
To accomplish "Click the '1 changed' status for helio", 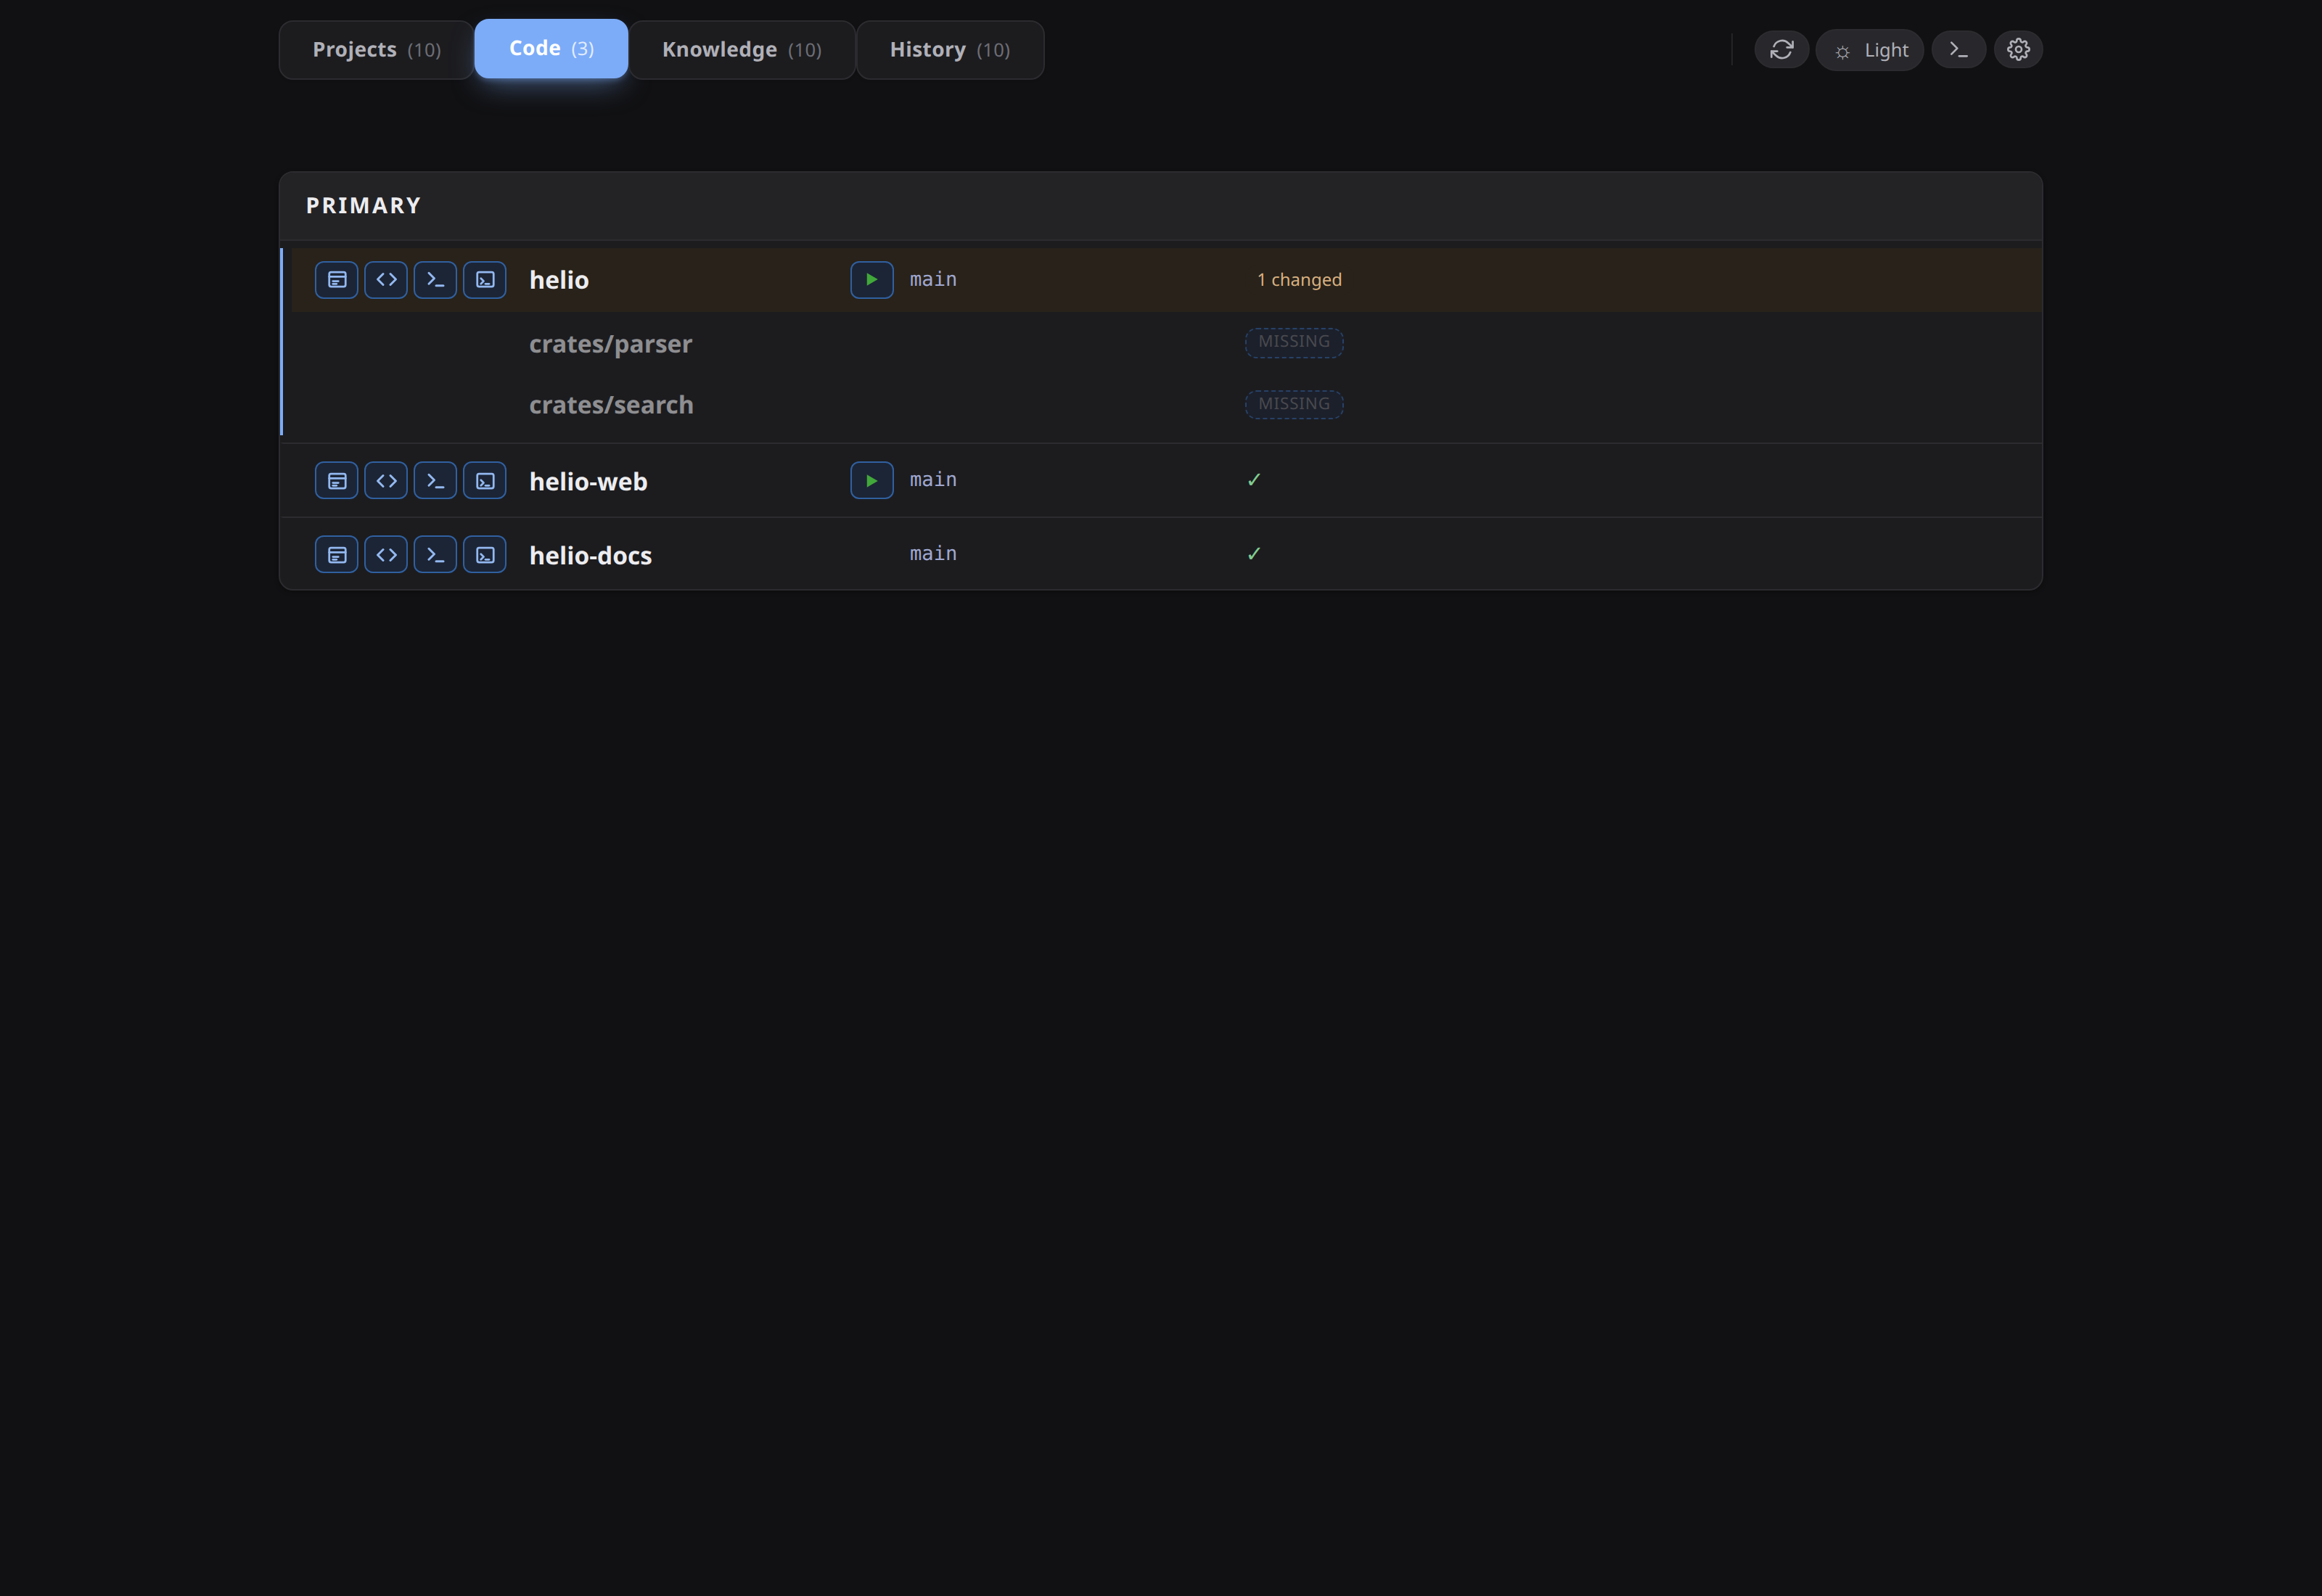I will click(1299, 280).
